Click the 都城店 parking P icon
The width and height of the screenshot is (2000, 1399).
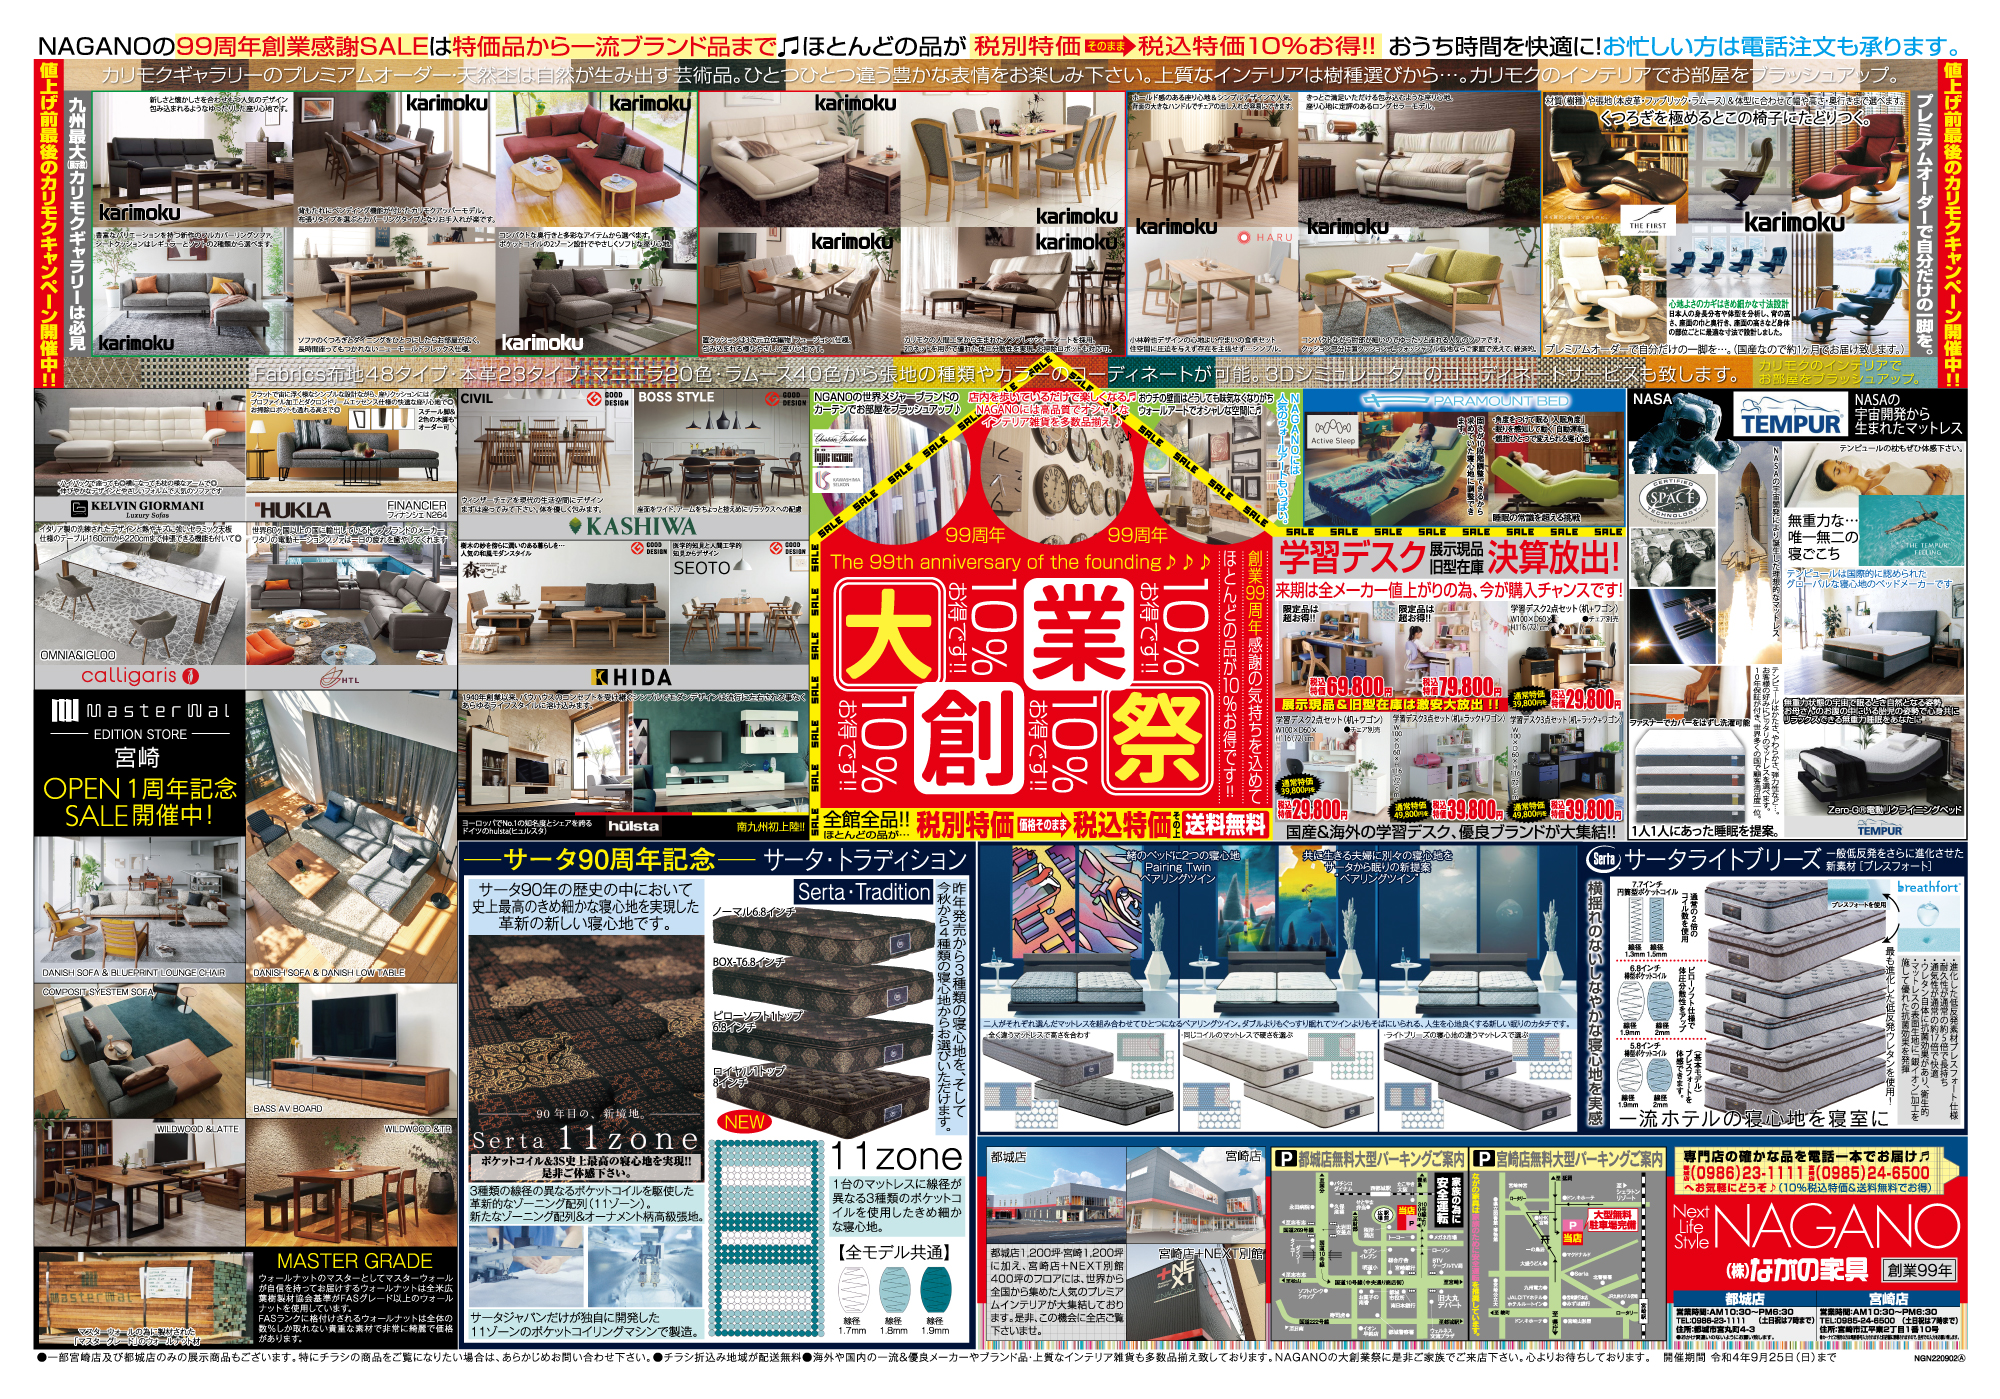pos(1284,1158)
